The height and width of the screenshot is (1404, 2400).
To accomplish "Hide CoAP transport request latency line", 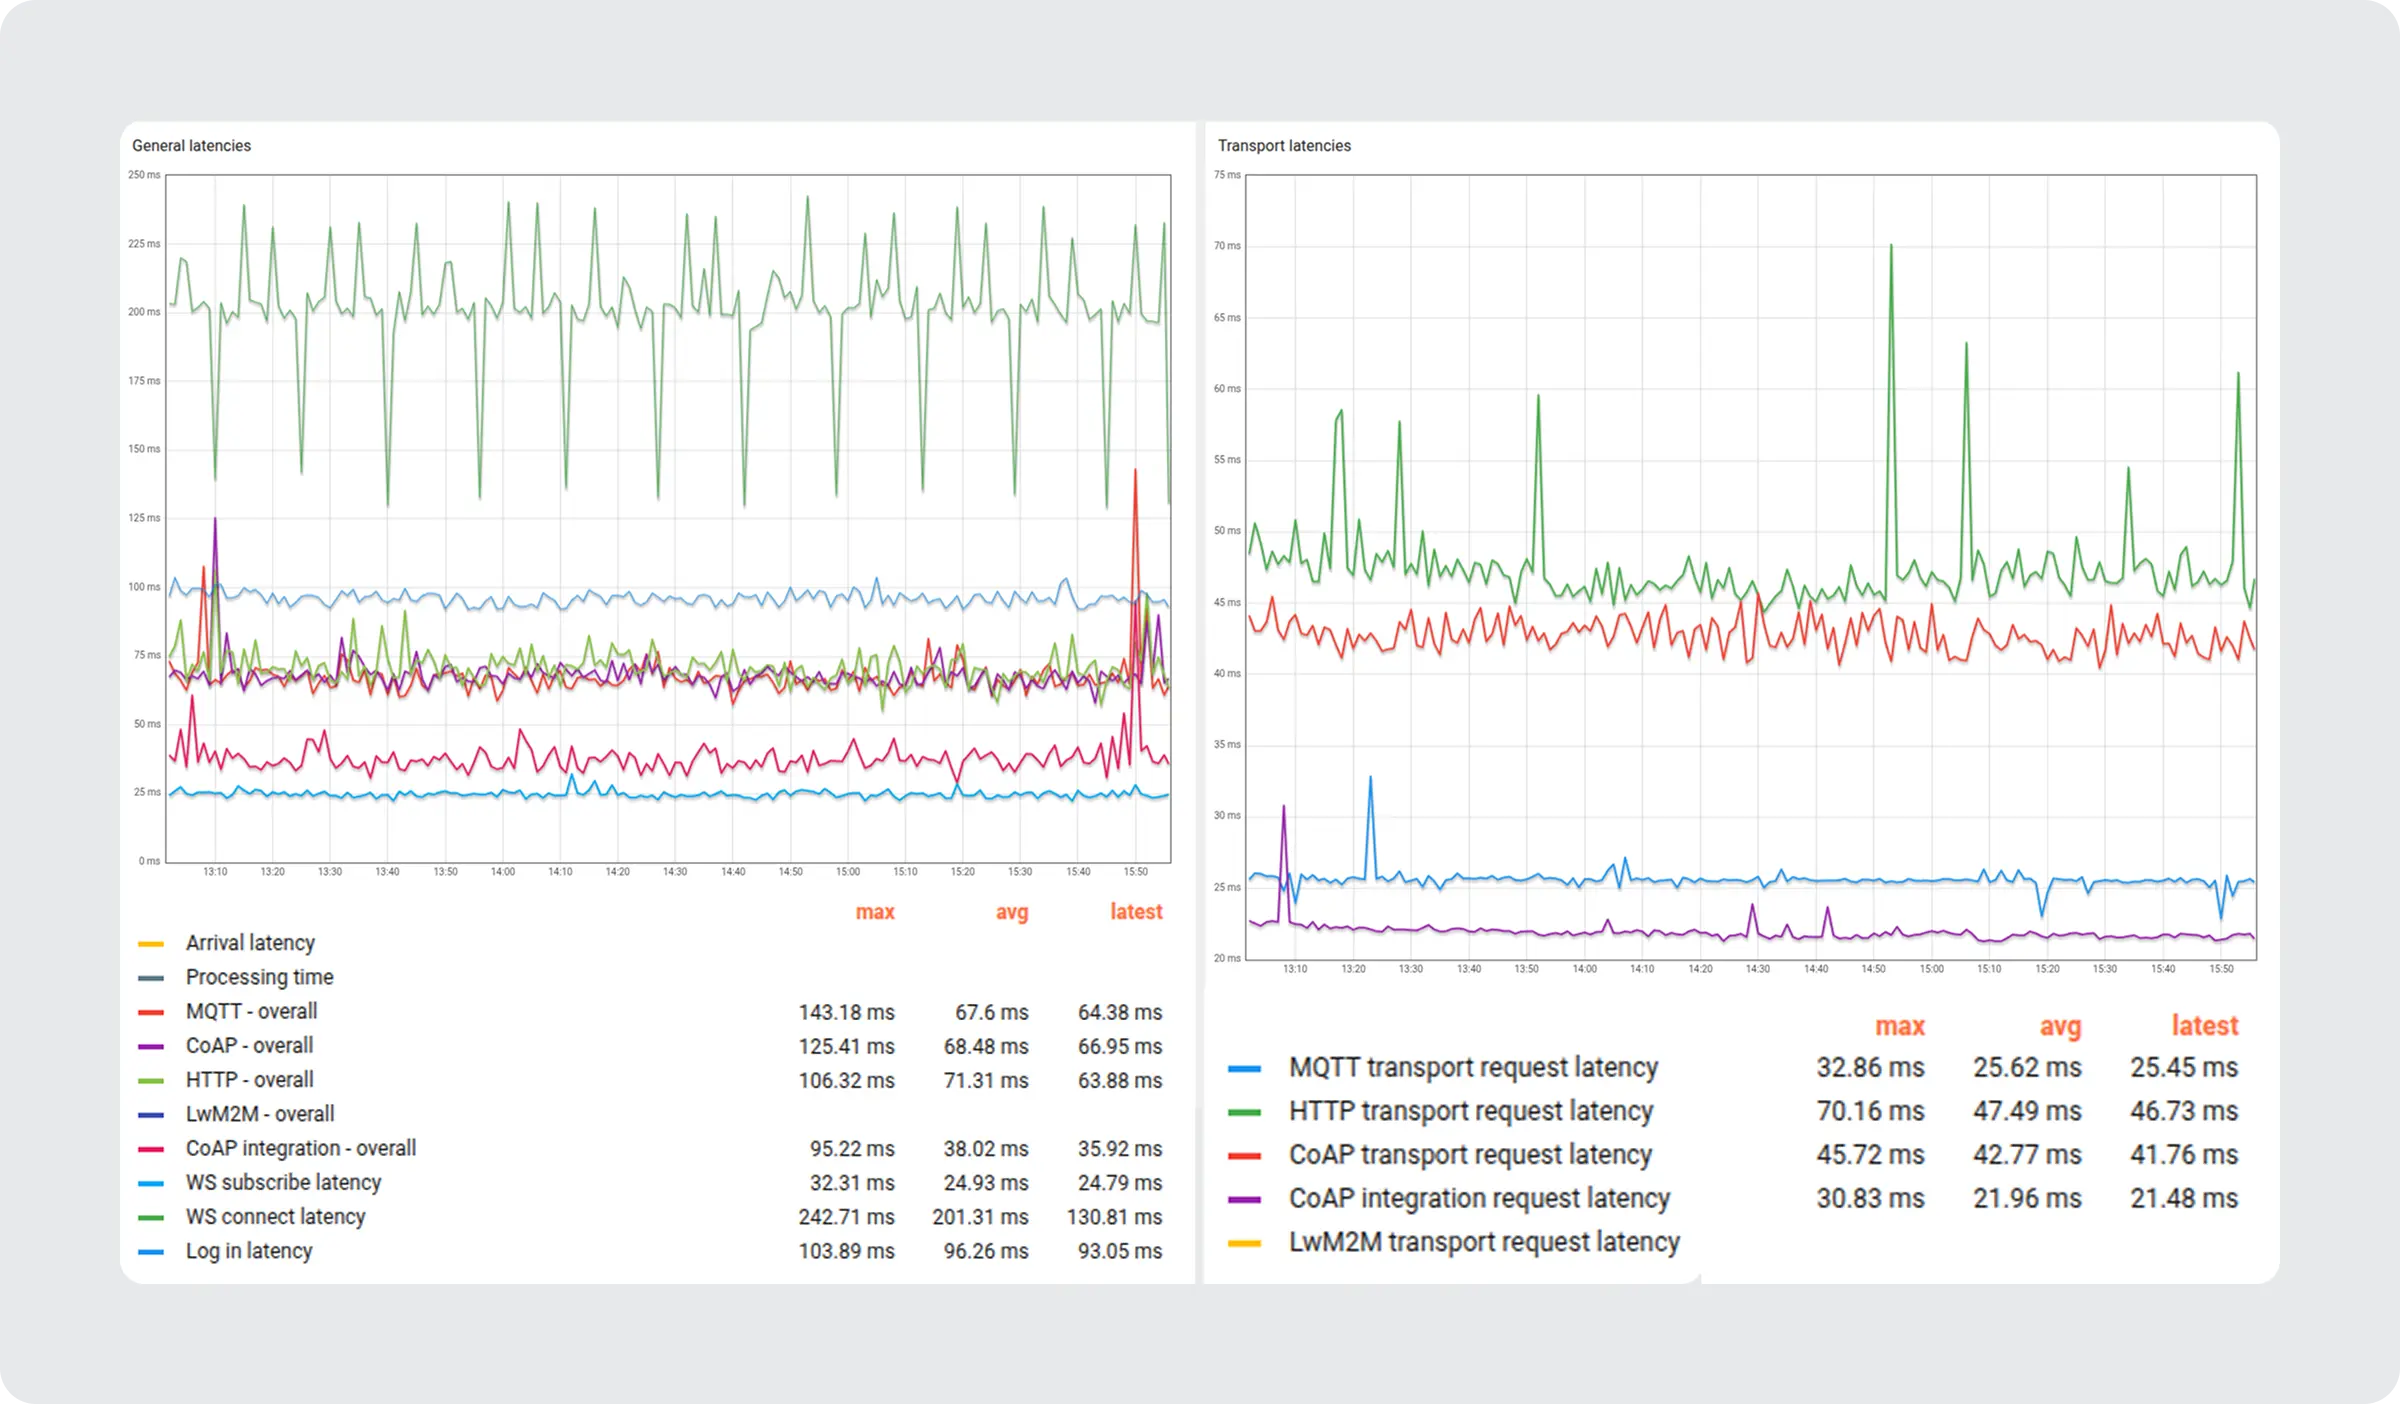I will pos(1469,1154).
